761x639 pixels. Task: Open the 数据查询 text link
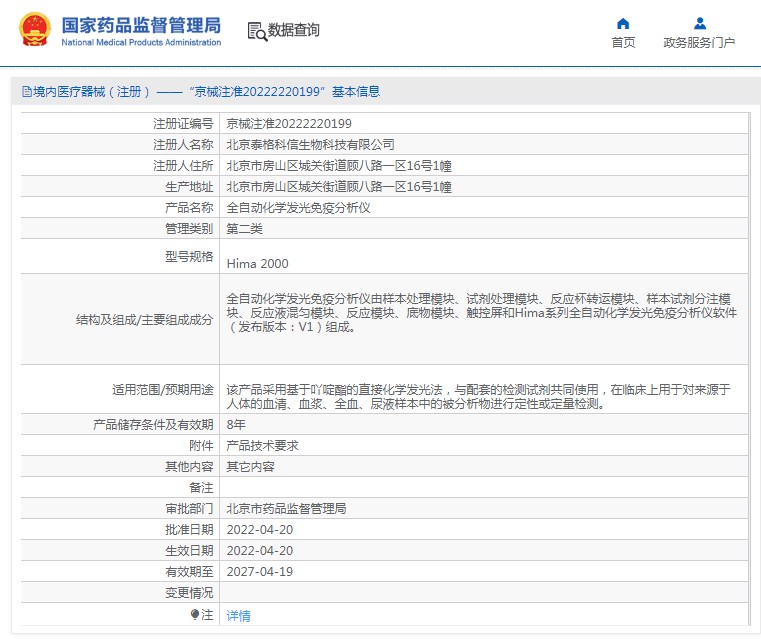tap(294, 31)
